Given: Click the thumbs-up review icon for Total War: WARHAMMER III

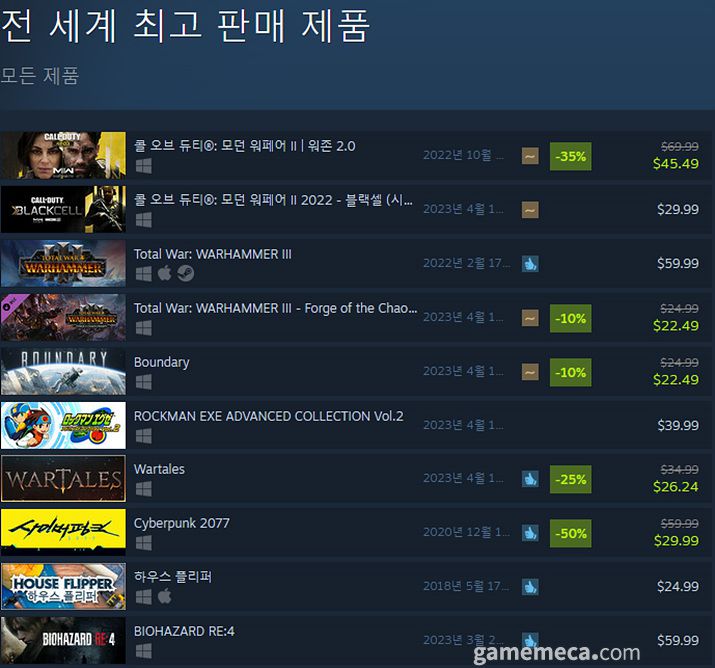Looking at the screenshot, I should pyautogui.click(x=530, y=264).
